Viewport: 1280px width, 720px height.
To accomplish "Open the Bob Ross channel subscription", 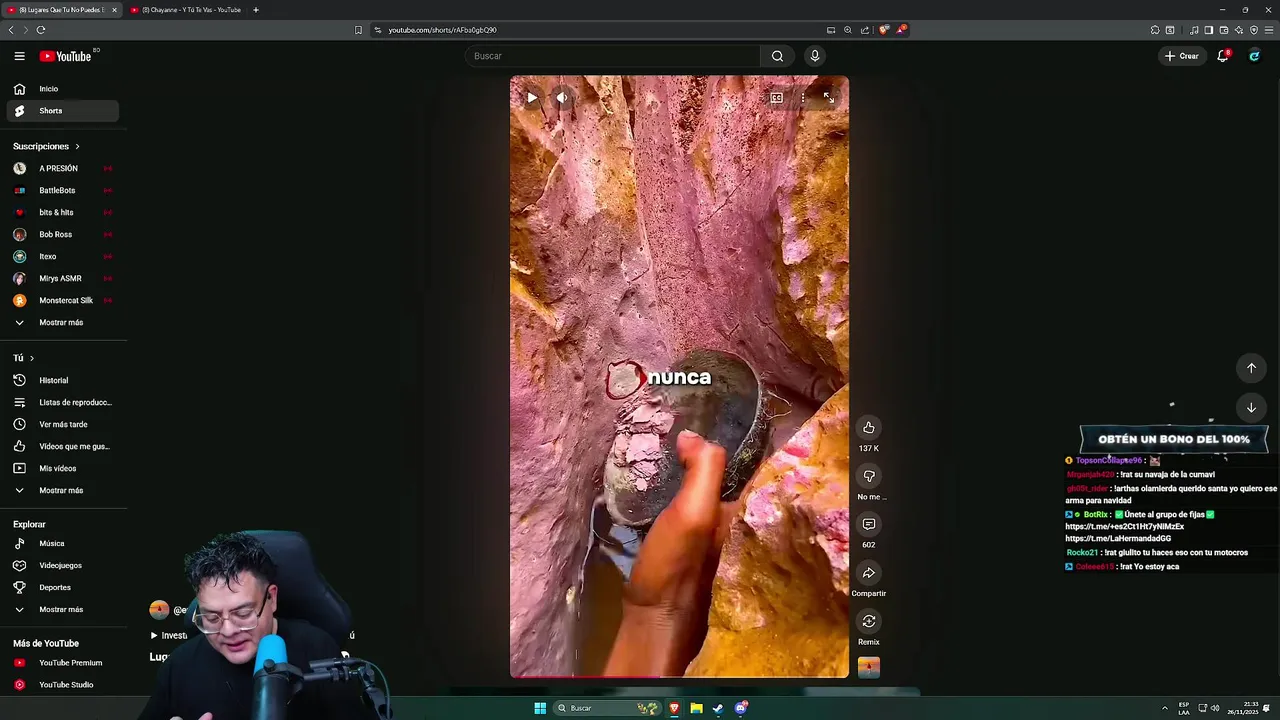I will point(62,235).
